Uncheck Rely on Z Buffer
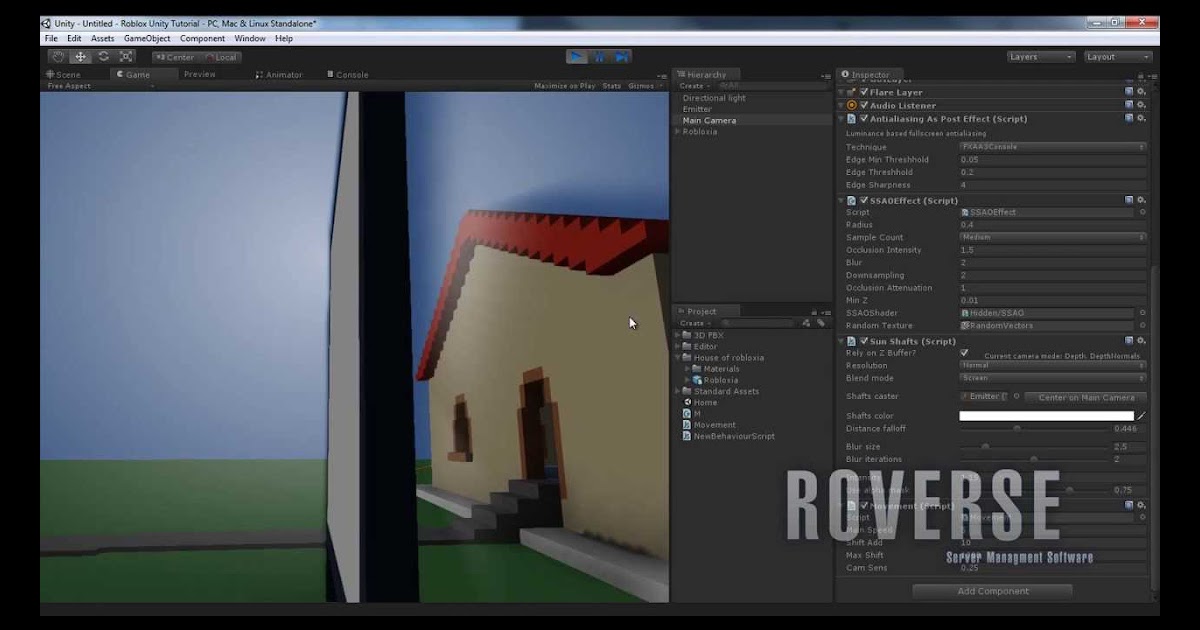The image size is (1200, 630). 964,353
